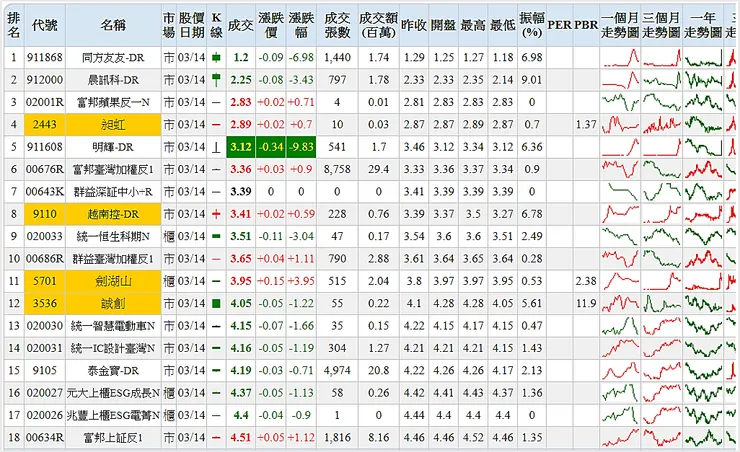View one-month trend chart for 劍湖山
Image resolution: width=740 pixels, height=452 pixels.
point(620,281)
